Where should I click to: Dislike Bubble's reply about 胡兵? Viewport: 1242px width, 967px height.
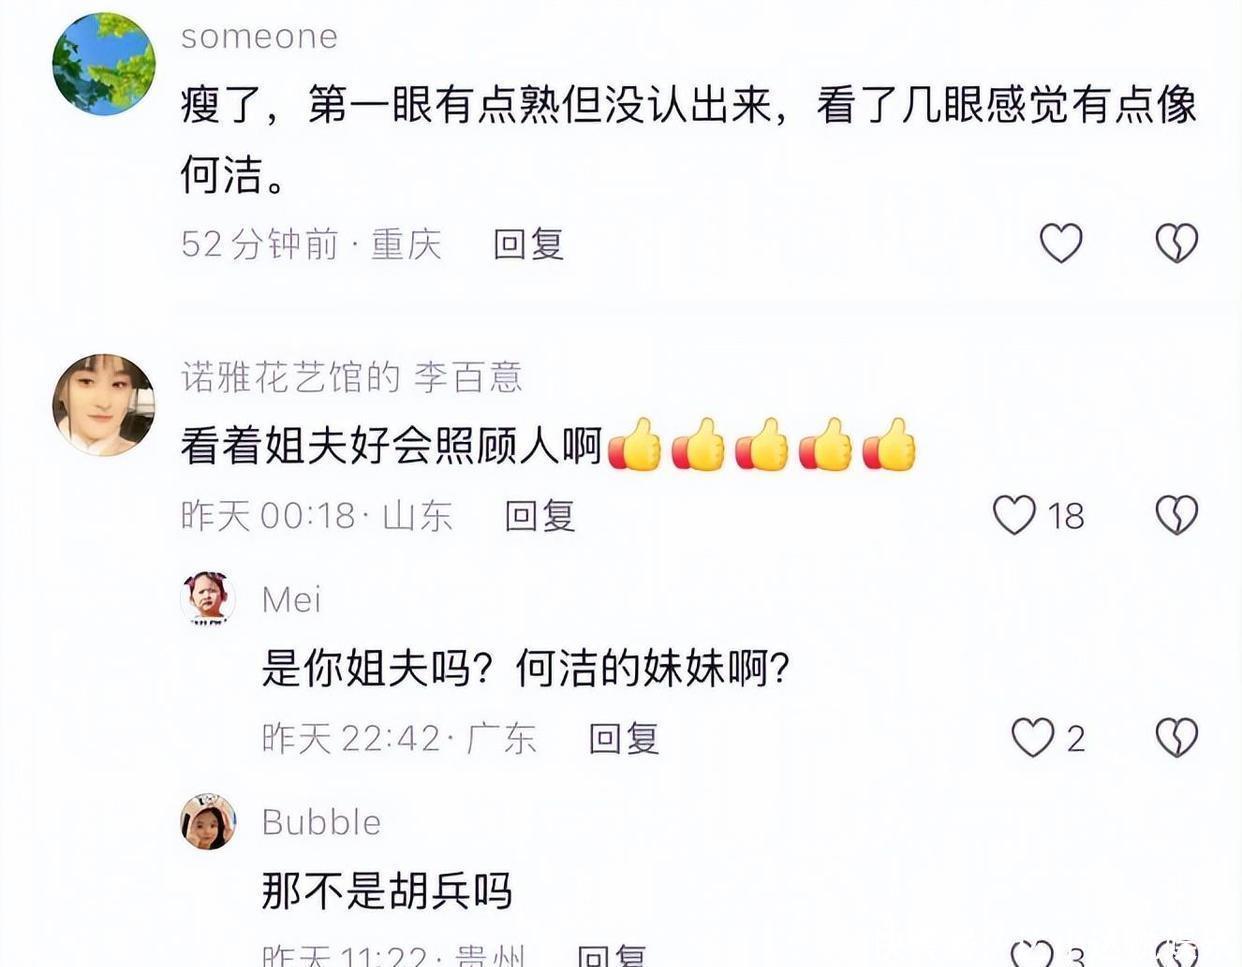pos(1177,953)
